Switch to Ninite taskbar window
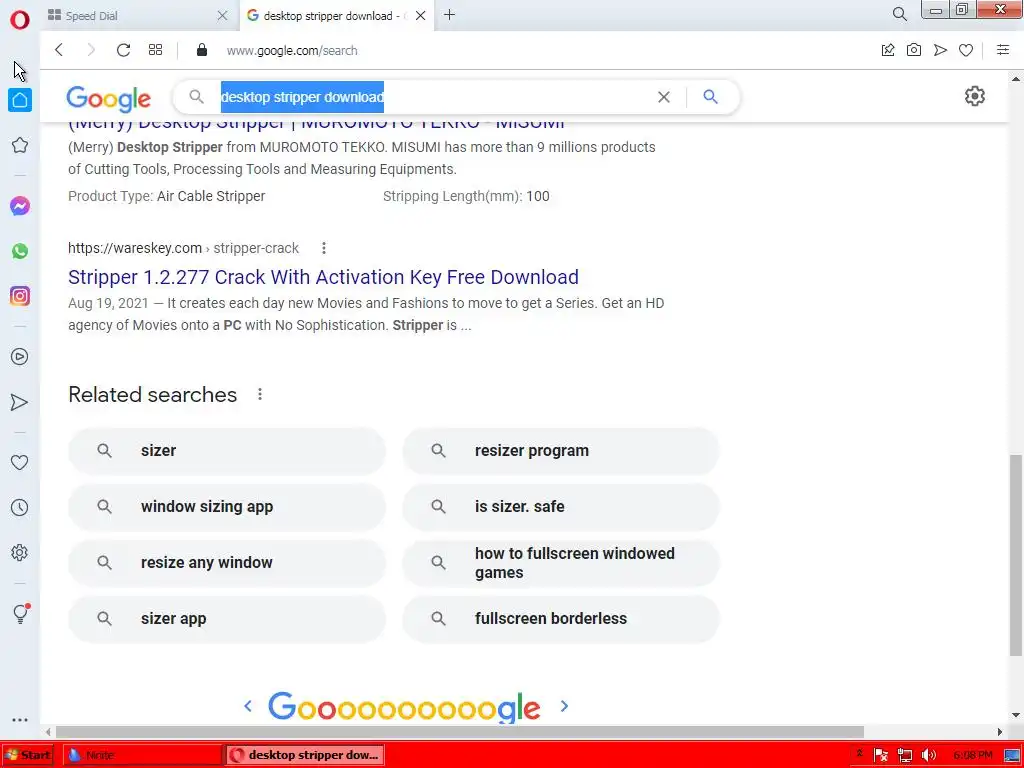The height and width of the screenshot is (768, 1024). pyautogui.click(x=142, y=755)
